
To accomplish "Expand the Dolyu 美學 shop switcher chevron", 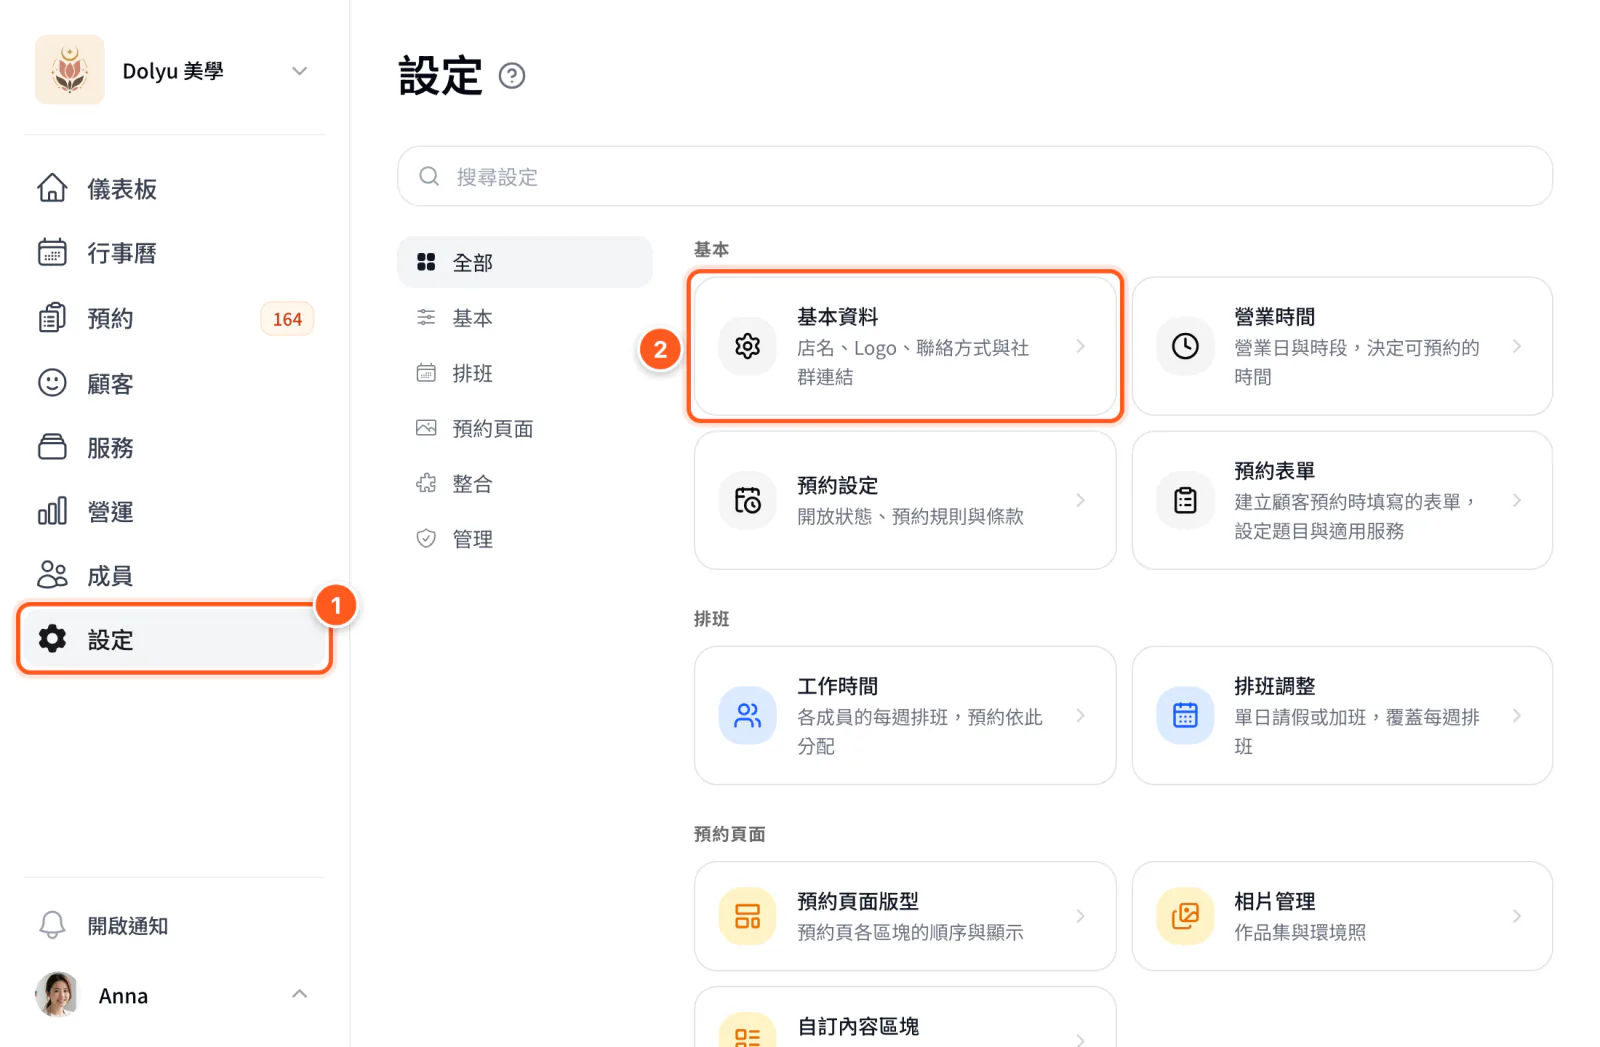I will pyautogui.click(x=299, y=71).
